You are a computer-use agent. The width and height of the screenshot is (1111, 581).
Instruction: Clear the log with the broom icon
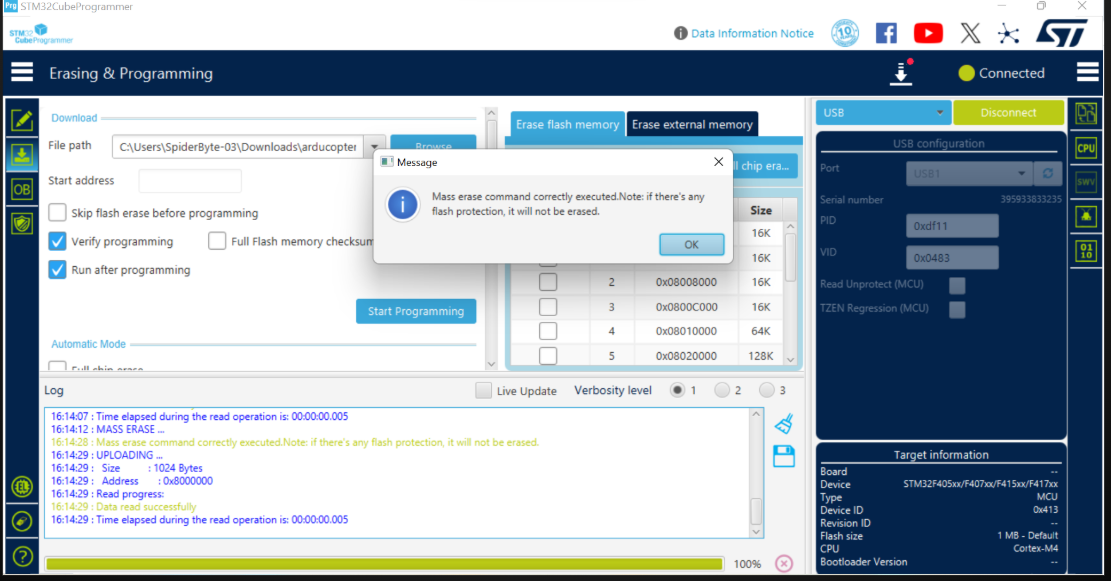(x=784, y=424)
